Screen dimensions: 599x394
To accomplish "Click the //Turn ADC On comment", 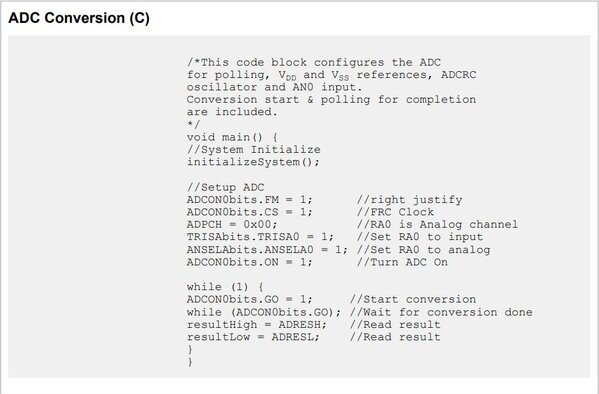I will point(402,262).
